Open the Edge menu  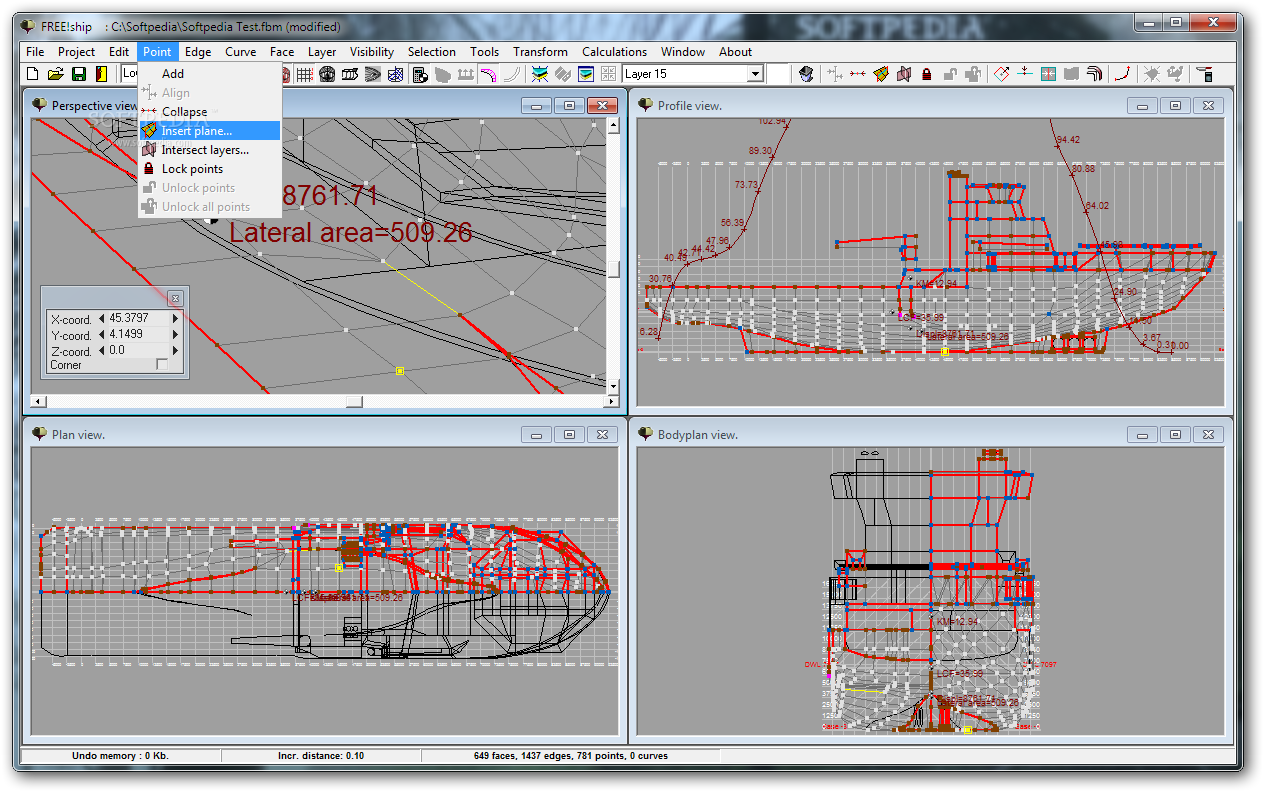pos(198,52)
